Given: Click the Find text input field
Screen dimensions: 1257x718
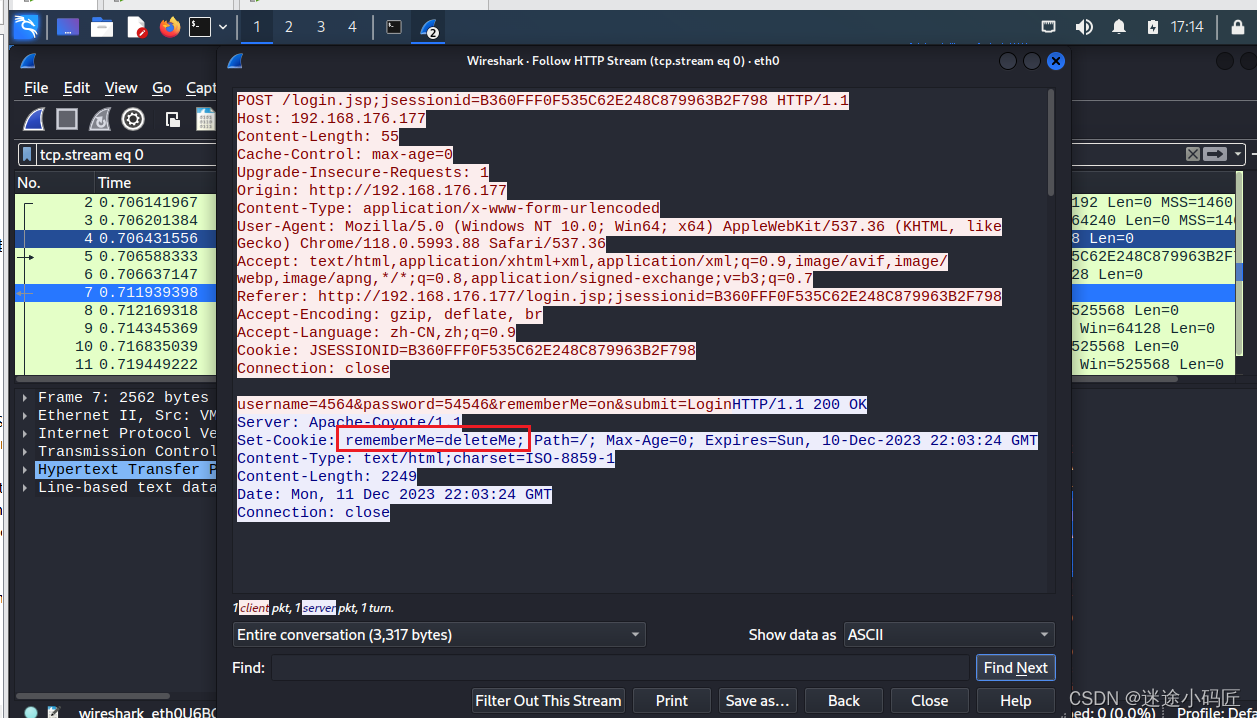Looking at the screenshot, I should pyautogui.click(x=620, y=668).
